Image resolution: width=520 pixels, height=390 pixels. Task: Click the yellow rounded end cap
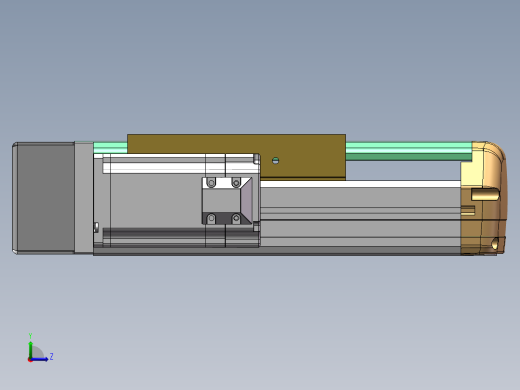tap(484, 198)
